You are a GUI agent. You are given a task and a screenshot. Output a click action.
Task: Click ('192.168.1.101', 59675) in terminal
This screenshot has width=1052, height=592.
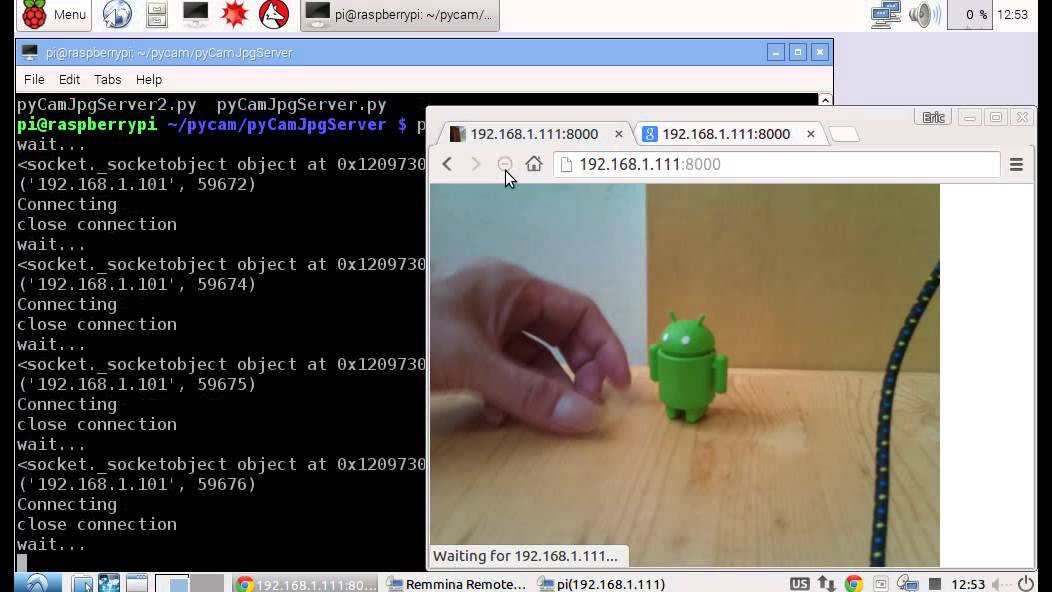[x=137, y=384]
